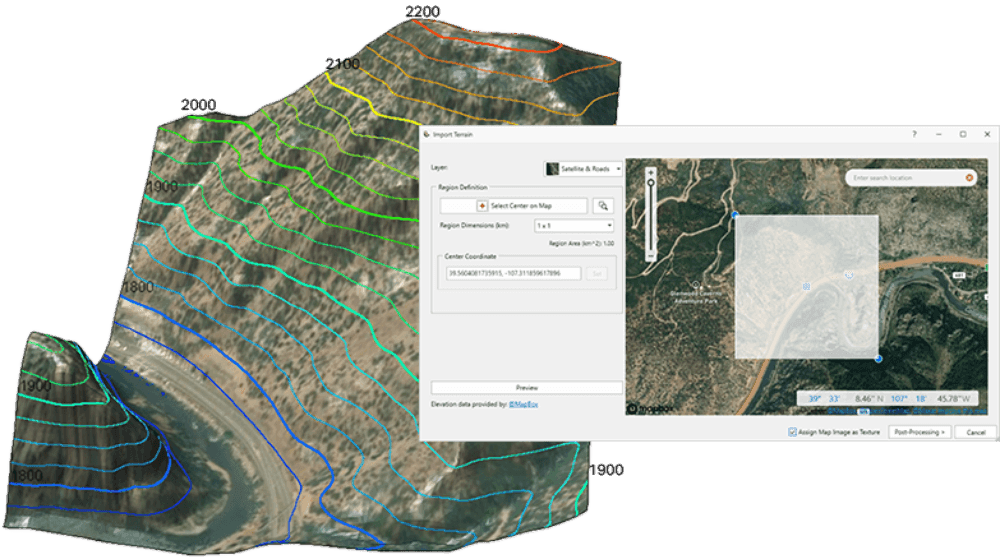This screenshot has height=559, width=1000.
Task: Click the Center Coordinate input field
Action: [x=513, y=273]
